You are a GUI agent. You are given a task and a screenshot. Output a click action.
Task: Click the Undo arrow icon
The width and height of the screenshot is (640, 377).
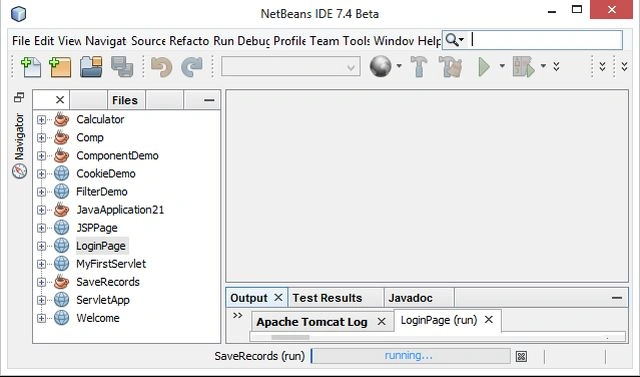161,67
